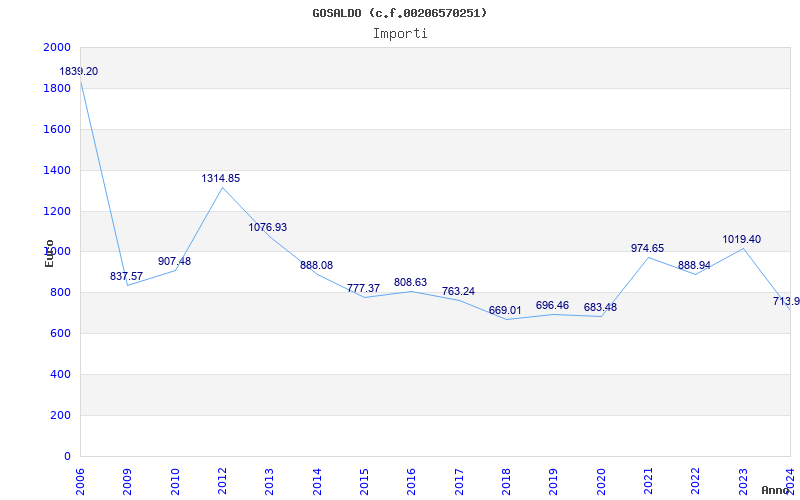Click the x-axis year 2006
The height and width of the screenshot is (500, 800).
[80, 482]
